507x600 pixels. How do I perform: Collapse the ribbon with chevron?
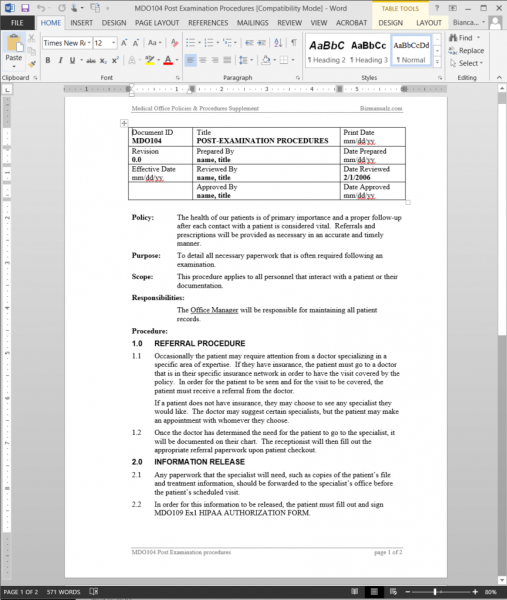coord(499,78)
